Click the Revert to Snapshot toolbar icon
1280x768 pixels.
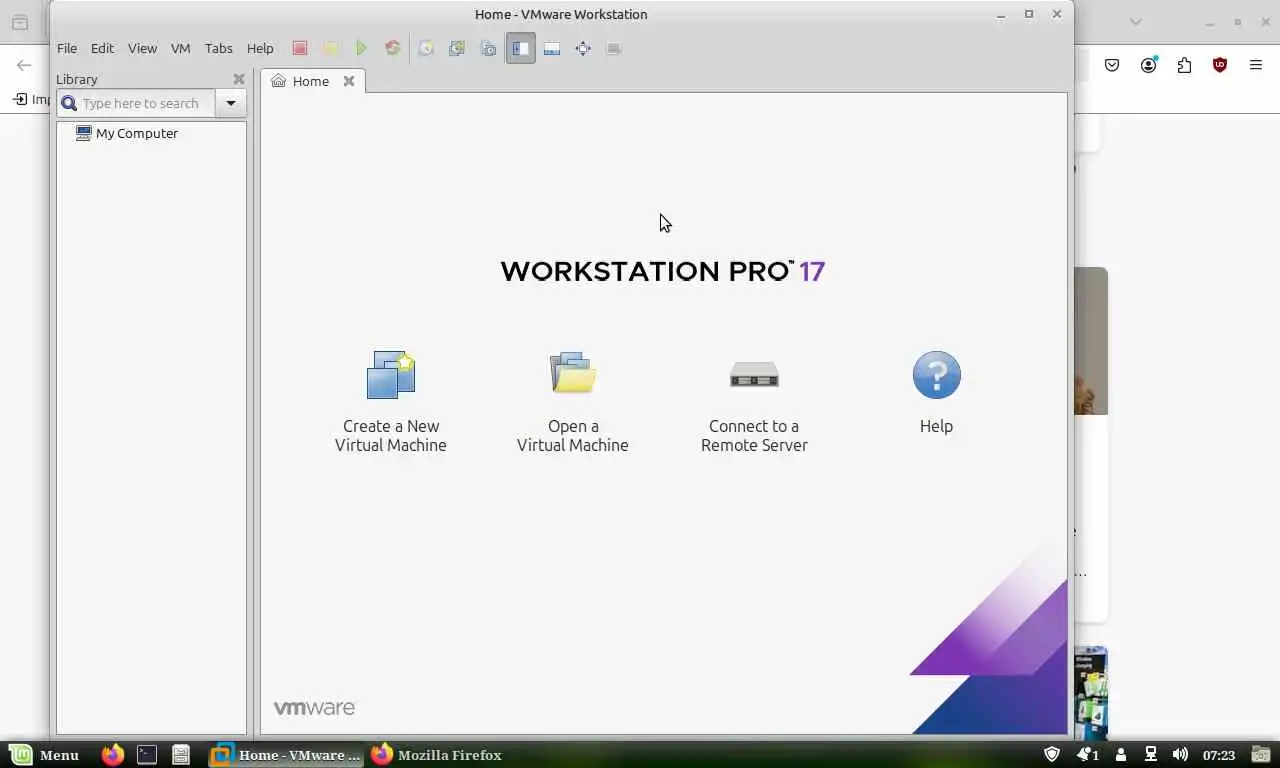[457, 48]
